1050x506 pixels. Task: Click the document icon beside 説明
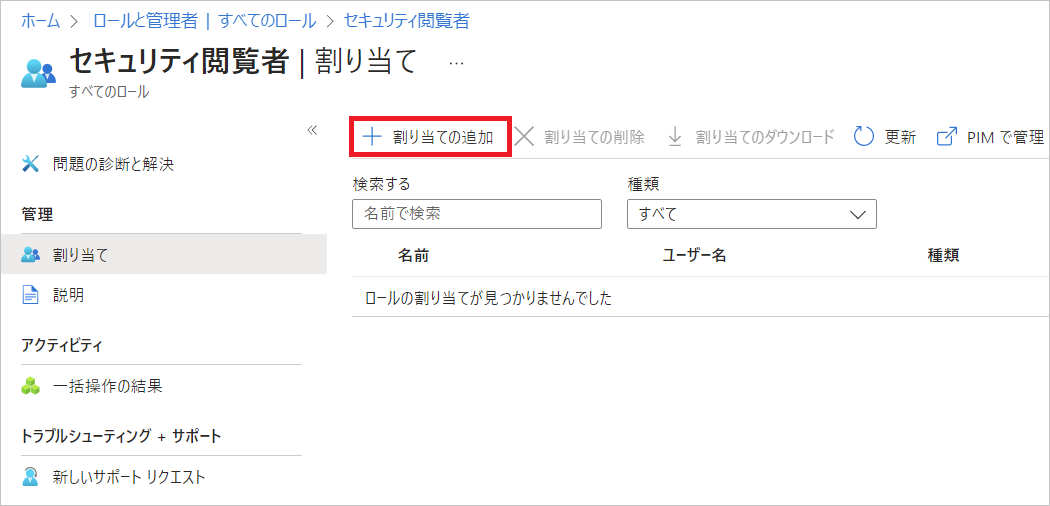[31, 295]
